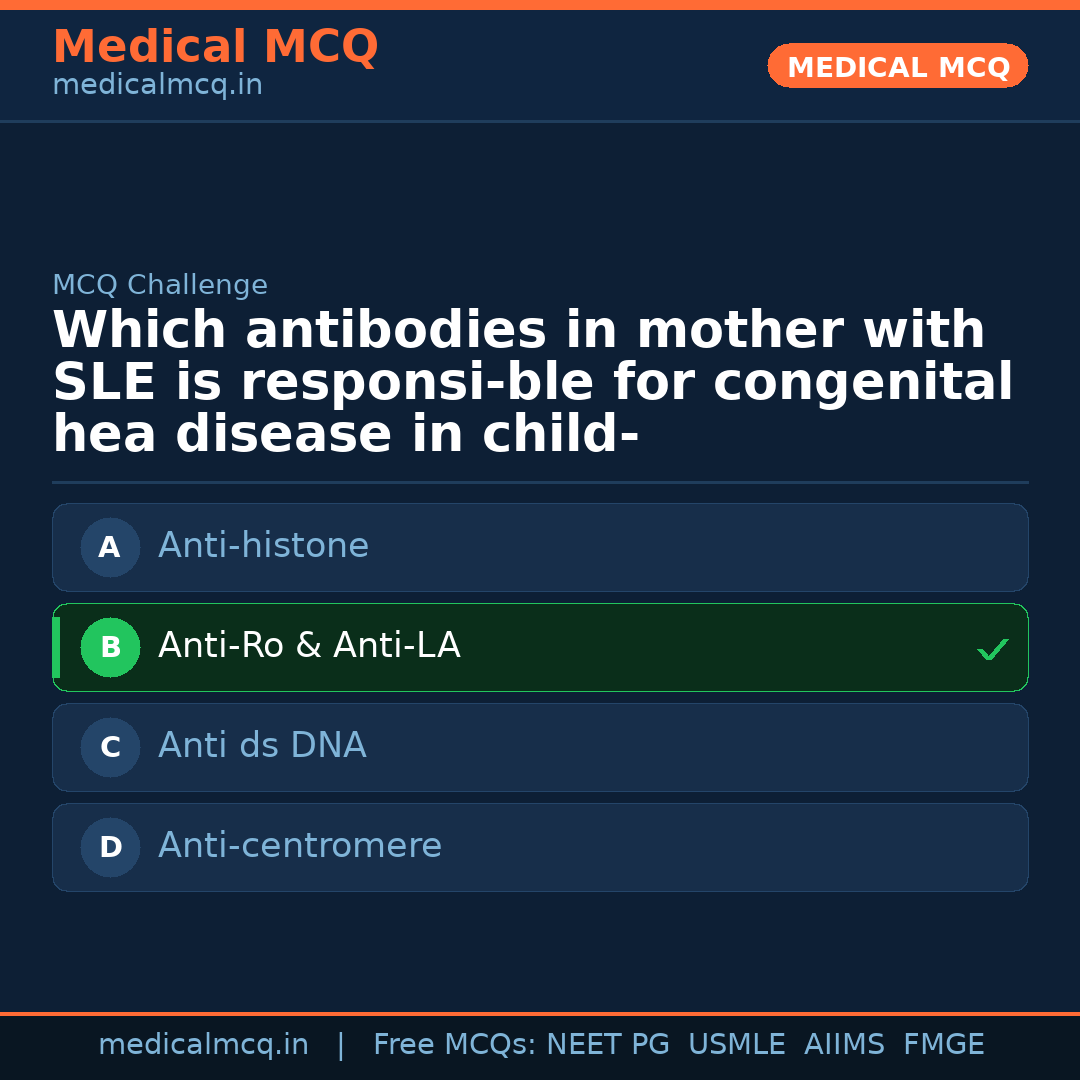Open the medicalmcq.in link in the footer

[203, 1045]
